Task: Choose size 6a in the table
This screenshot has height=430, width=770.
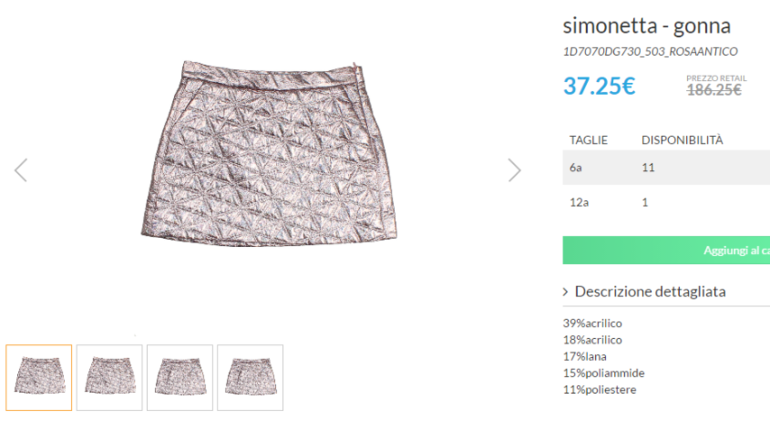Action: (x=576, y=167)
